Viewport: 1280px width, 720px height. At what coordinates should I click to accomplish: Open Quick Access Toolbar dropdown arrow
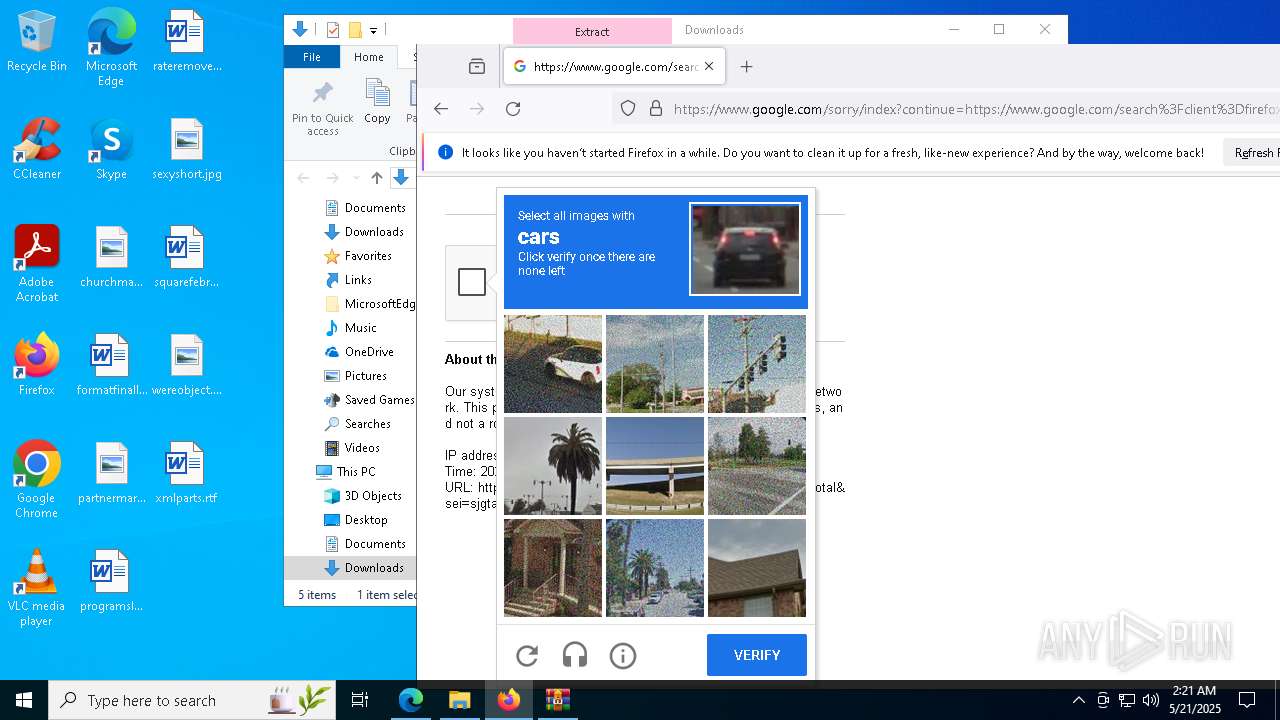373,31
